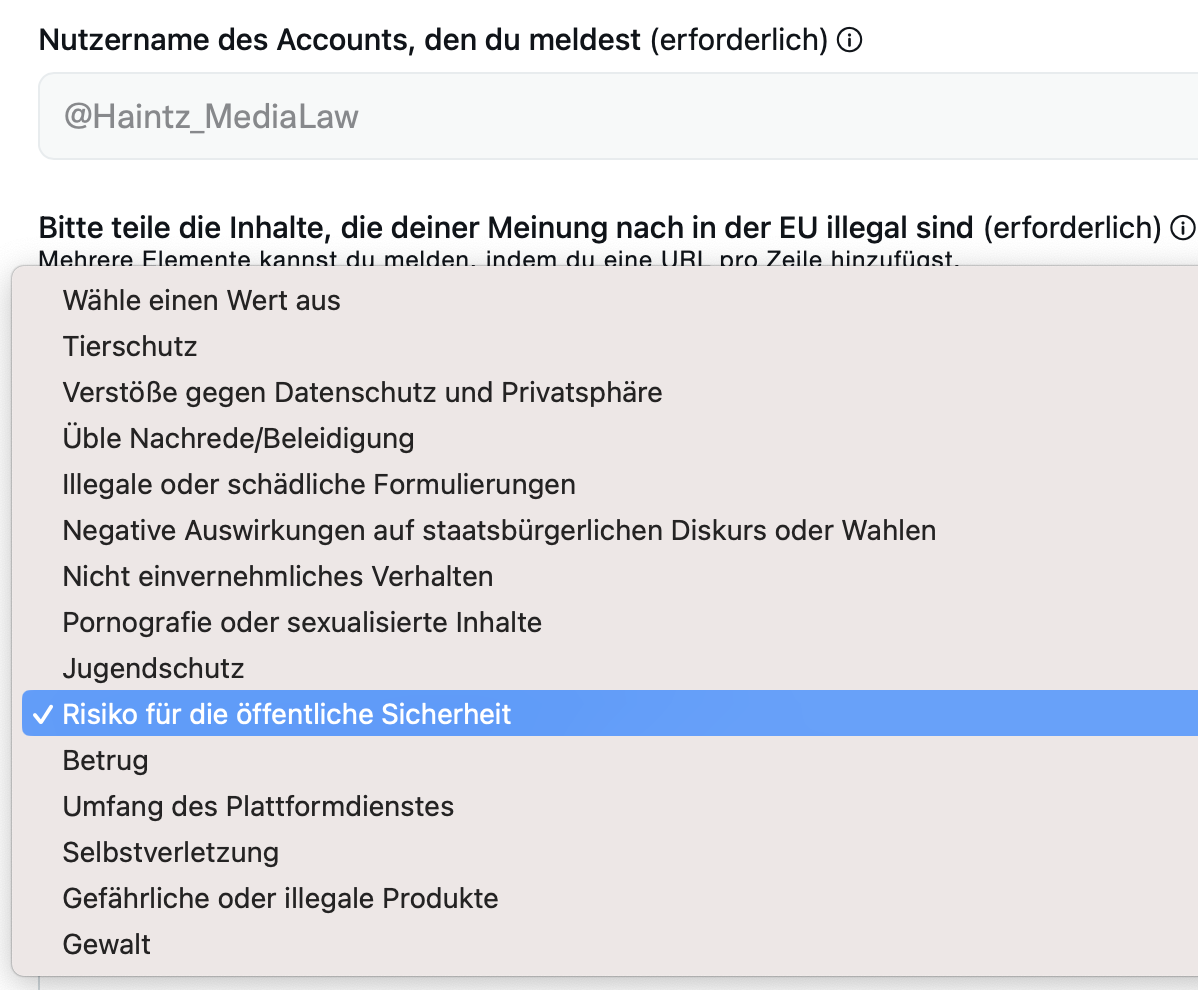Pick Üble Nachrede/Beleidigung option

tap(238, 438)
